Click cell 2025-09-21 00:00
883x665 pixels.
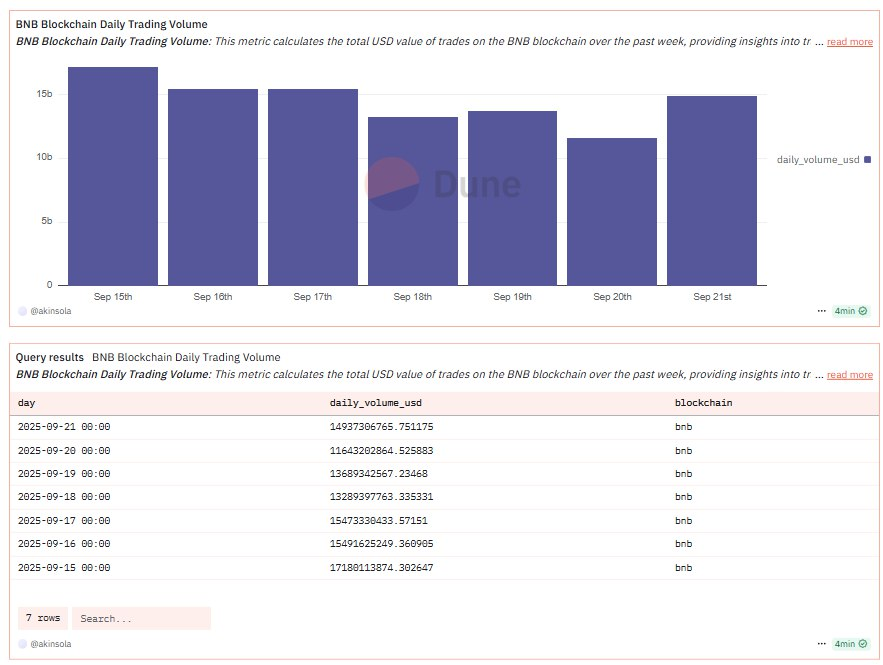click(64, 427)
